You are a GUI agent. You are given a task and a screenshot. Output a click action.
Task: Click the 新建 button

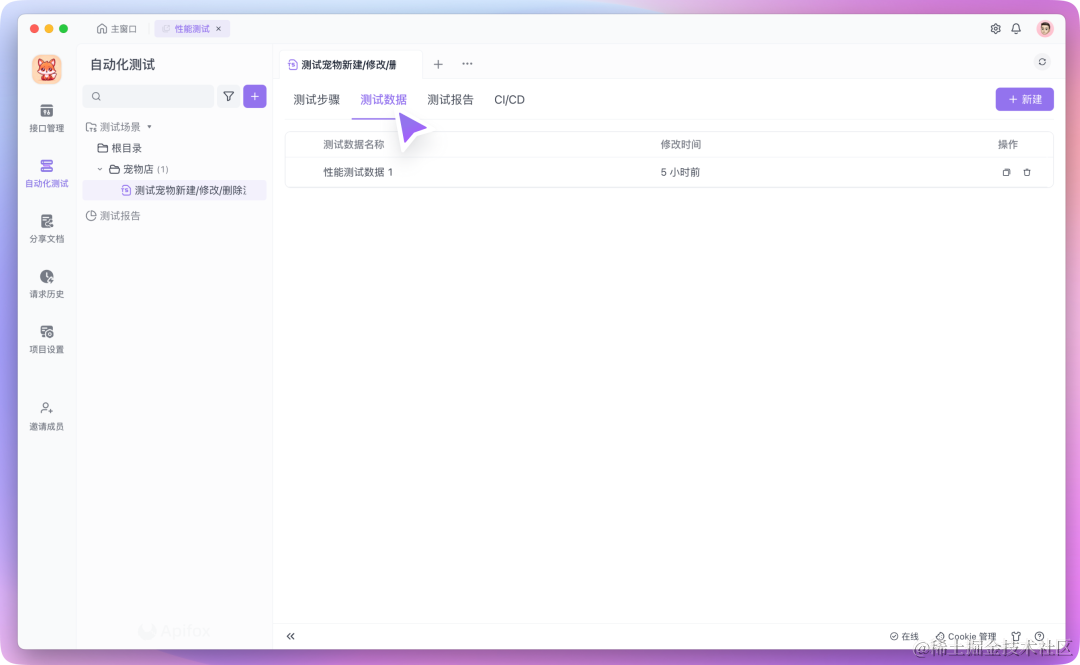(1024, 99)
